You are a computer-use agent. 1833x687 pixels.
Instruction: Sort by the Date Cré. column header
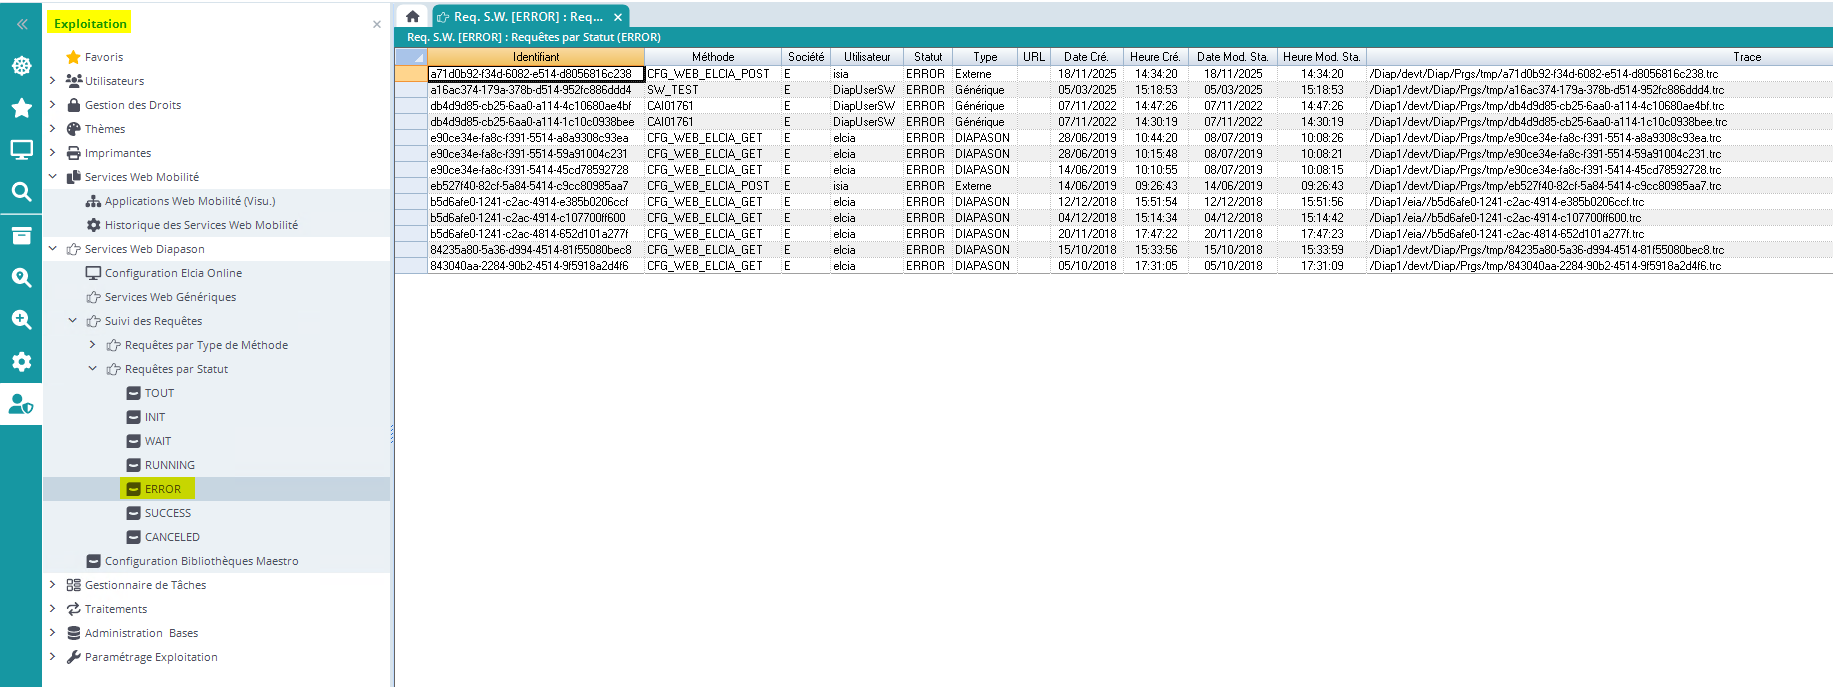[1085, 57]
